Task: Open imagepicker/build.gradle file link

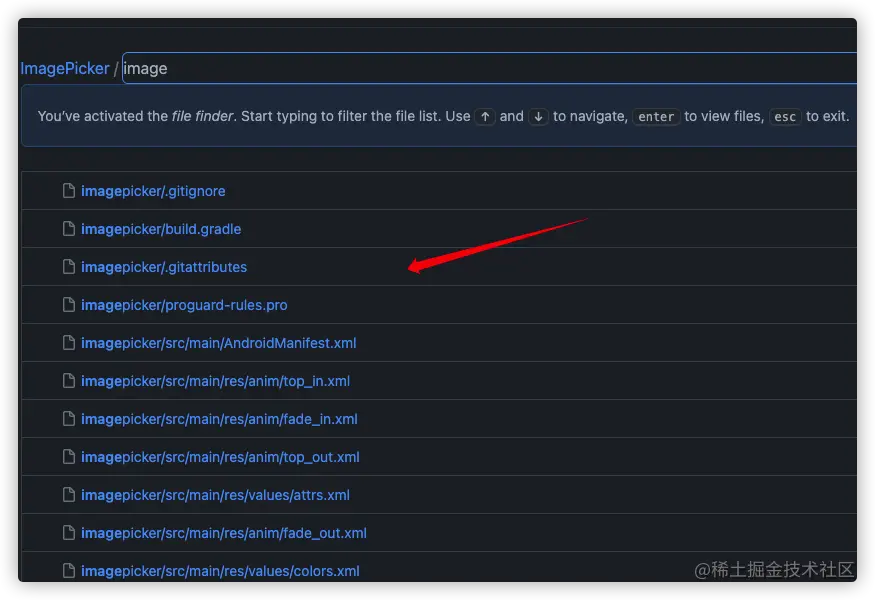Action: pos(161,229)
